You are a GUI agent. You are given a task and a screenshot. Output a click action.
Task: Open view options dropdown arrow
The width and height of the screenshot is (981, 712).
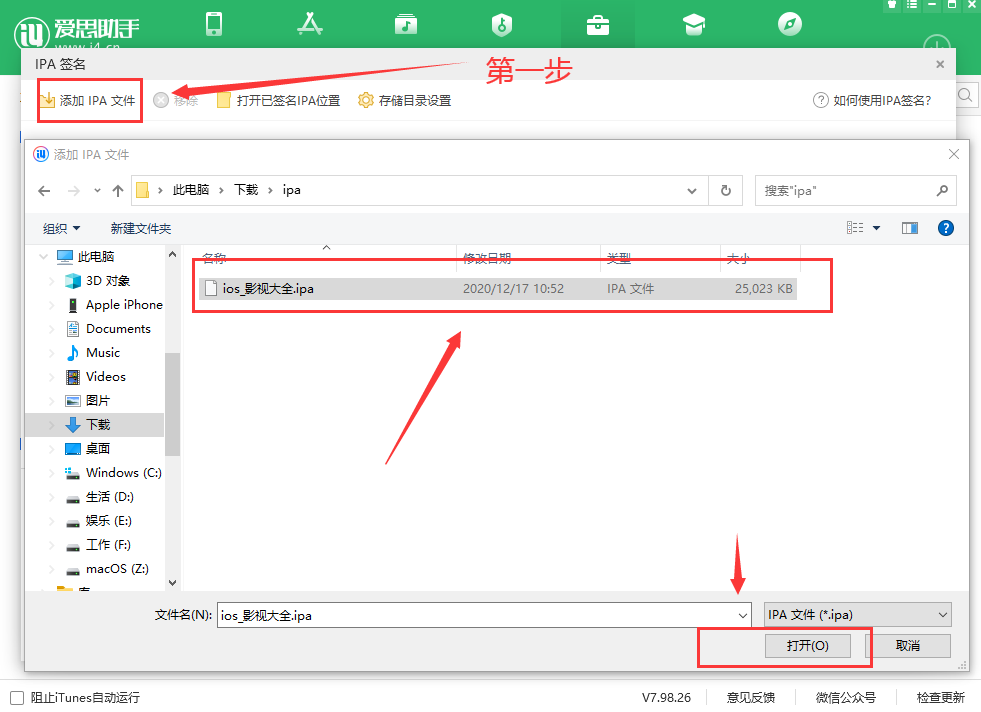[x=877, y=228]
